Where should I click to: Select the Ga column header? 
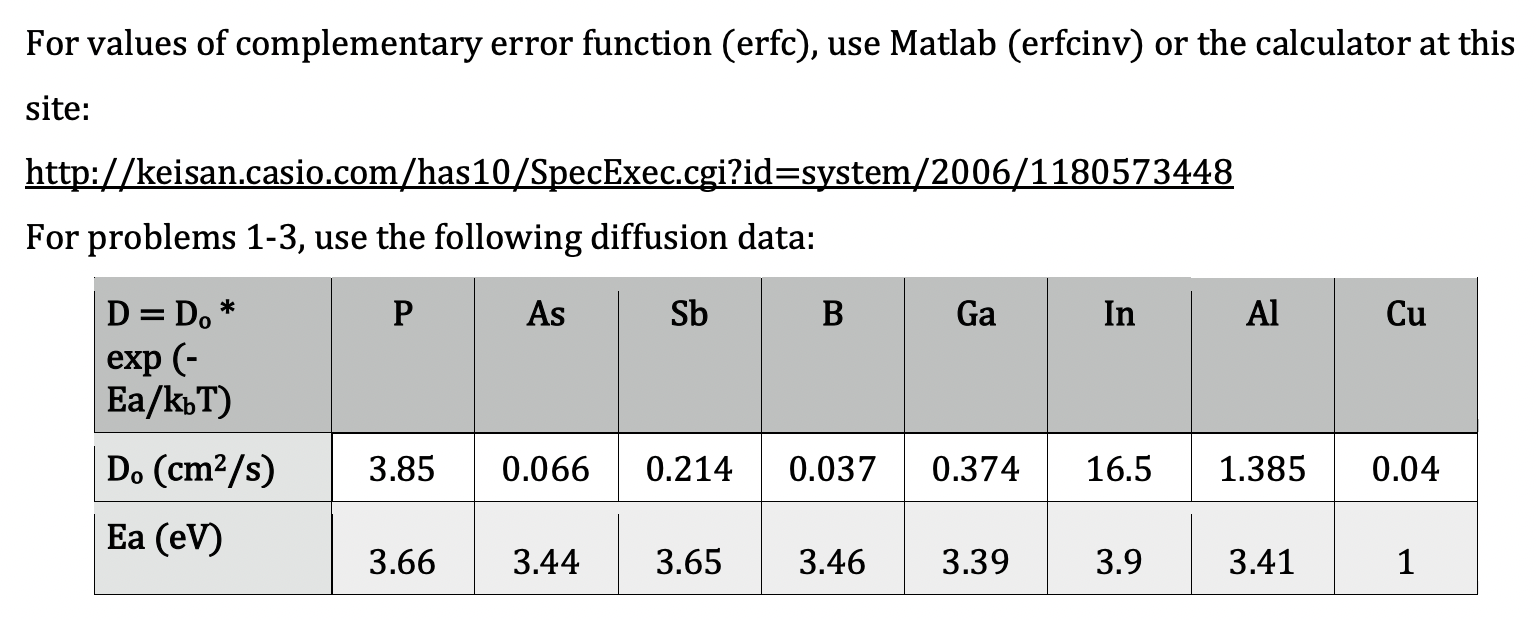[x=975, y=315]
